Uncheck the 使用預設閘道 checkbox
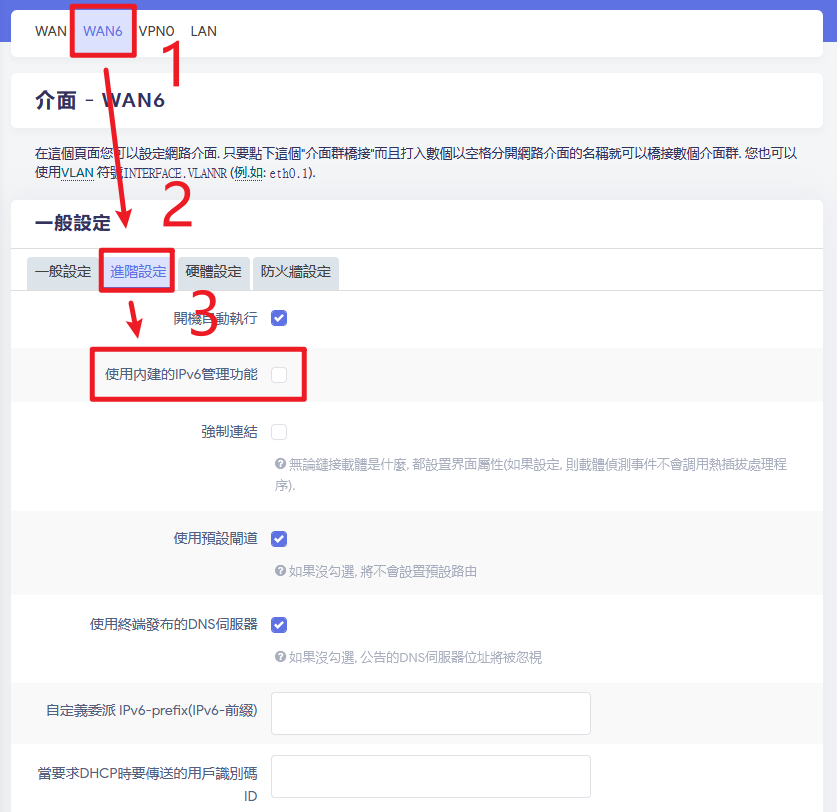 click(x=279, y=539)
